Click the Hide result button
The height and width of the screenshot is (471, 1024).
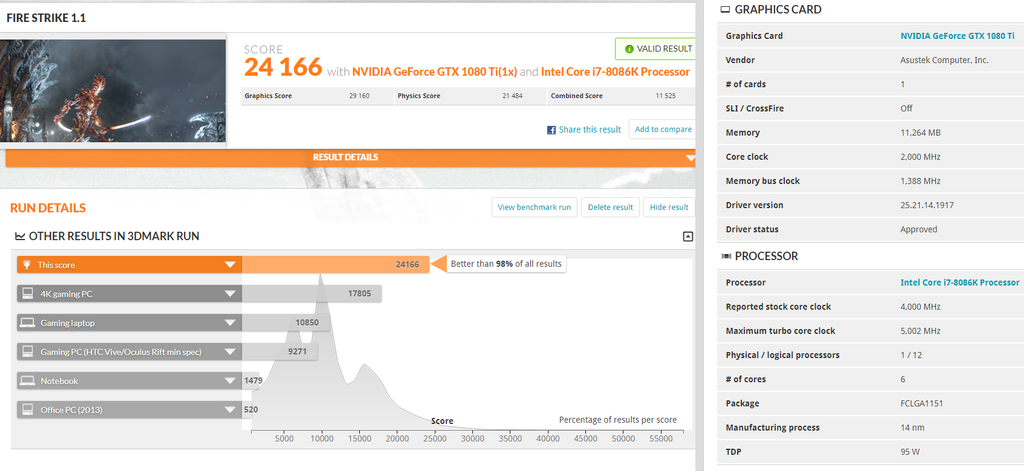pos(669,207)
